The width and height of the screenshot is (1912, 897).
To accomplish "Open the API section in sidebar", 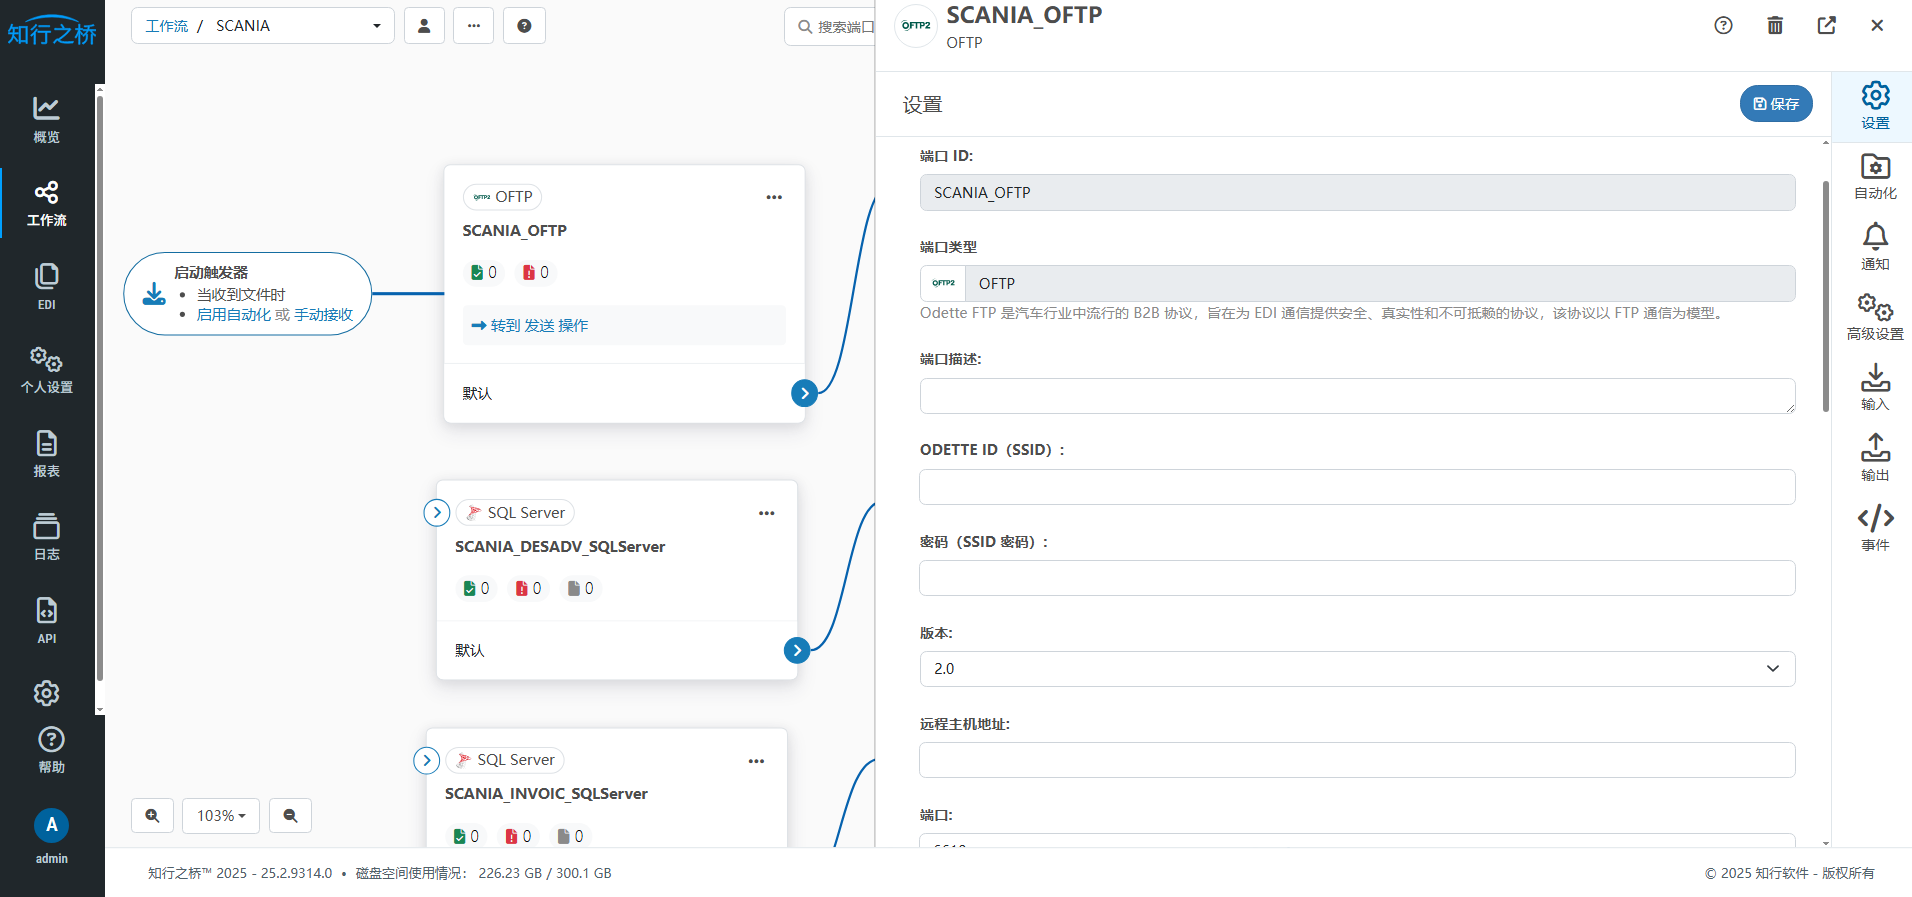I will [x=46, y=620].
